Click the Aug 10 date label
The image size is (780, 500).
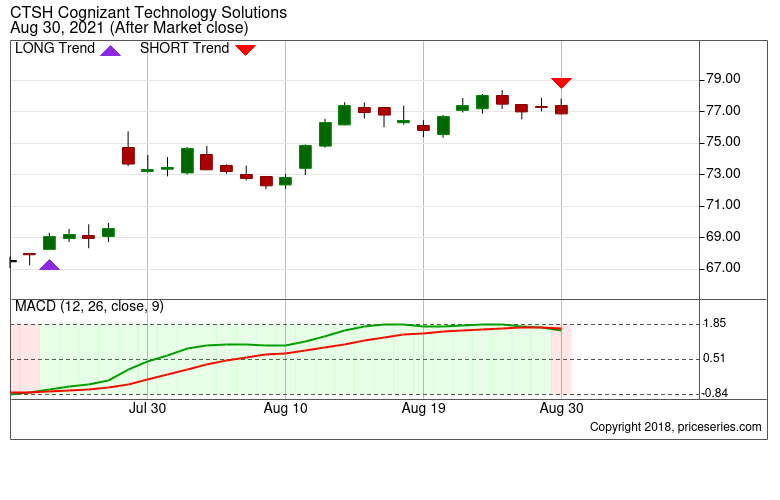coord(286,408)
